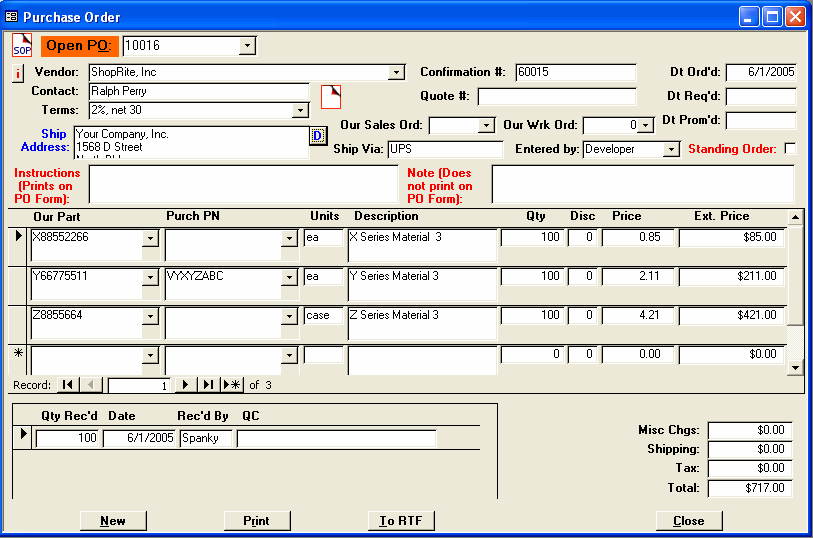Click the red document icon beside Contact
This screenshot has height=538, width=813.
coord(331,96)
